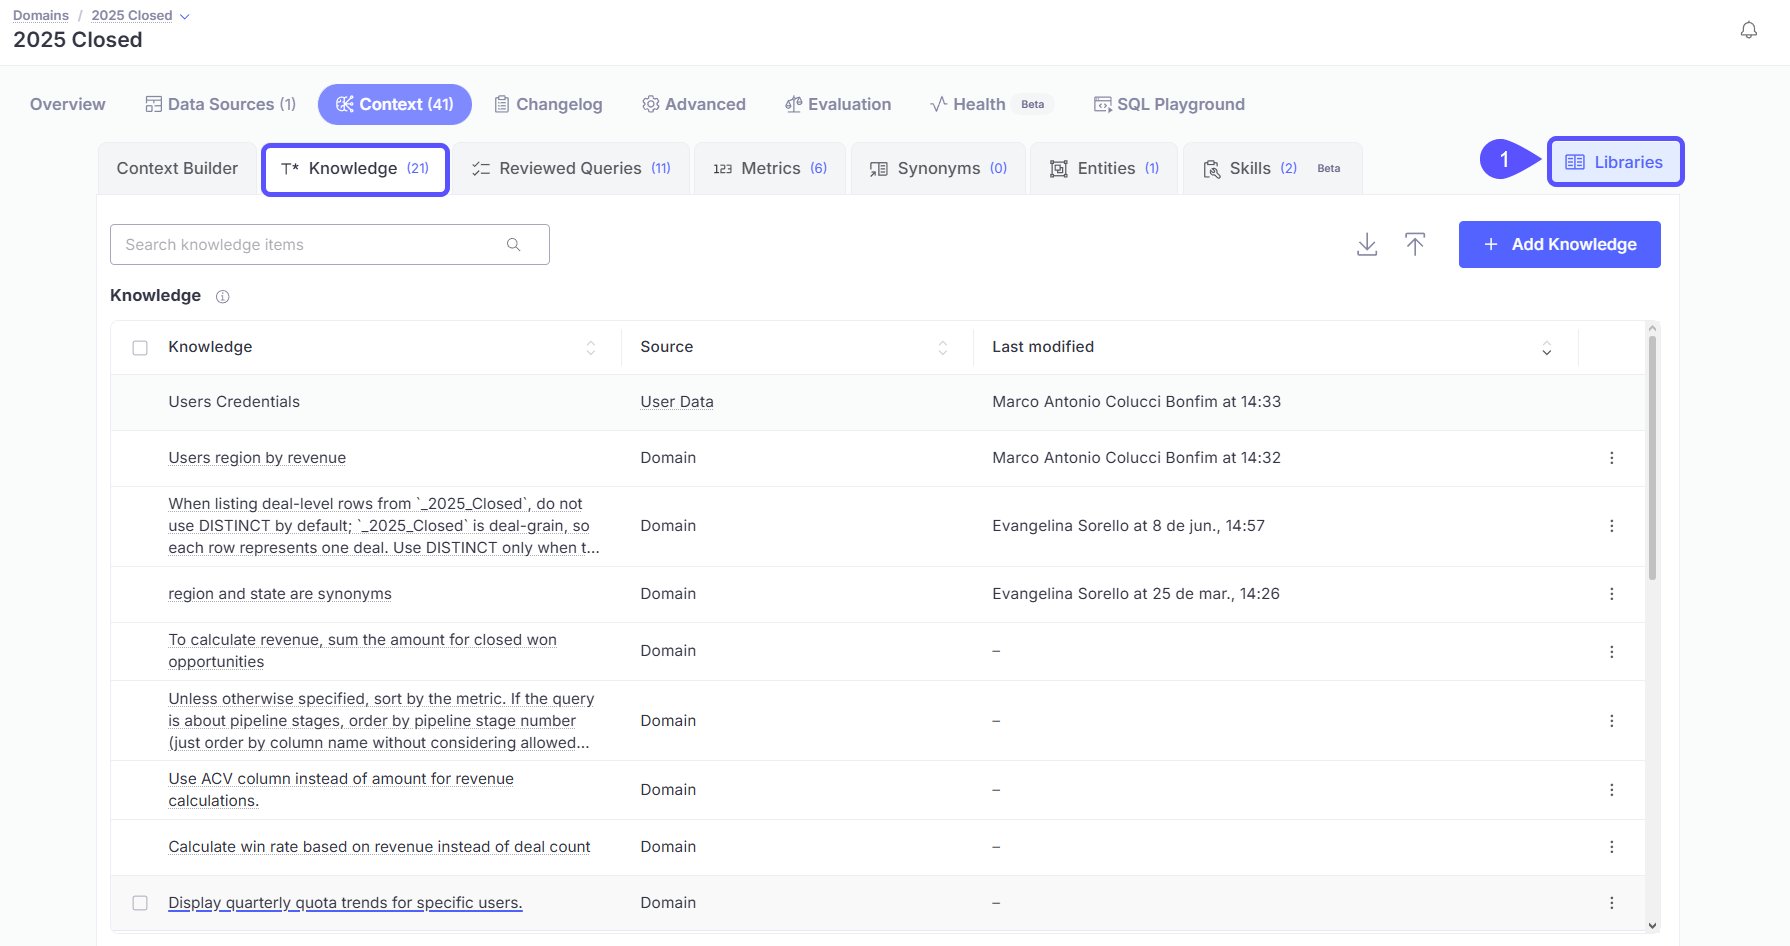Open the Entities (1) sub-tab
Image resolution: width=1790 pixels, height=946 pixels.
(x=1104, y=168)
